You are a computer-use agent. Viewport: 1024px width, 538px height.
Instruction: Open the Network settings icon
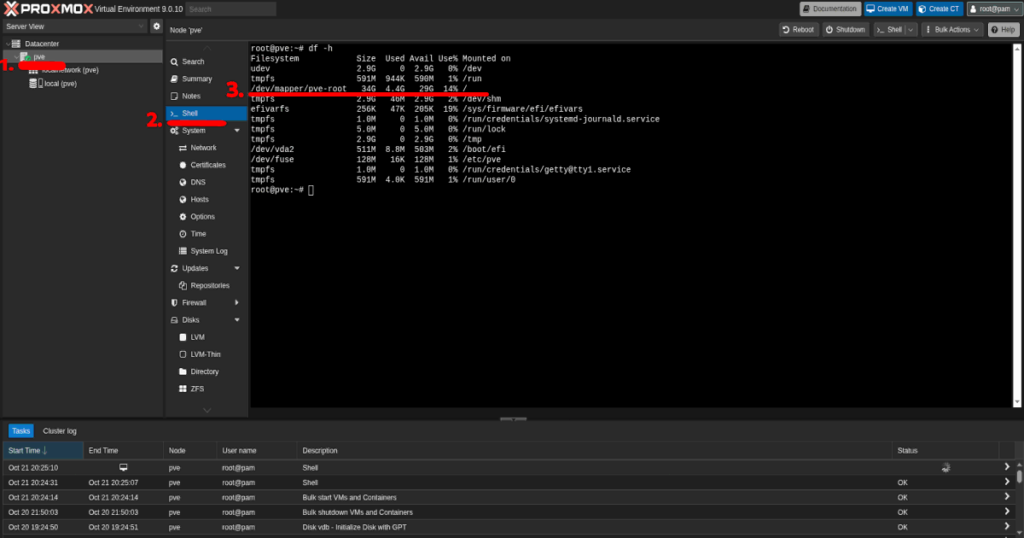(x=182, y=148)
